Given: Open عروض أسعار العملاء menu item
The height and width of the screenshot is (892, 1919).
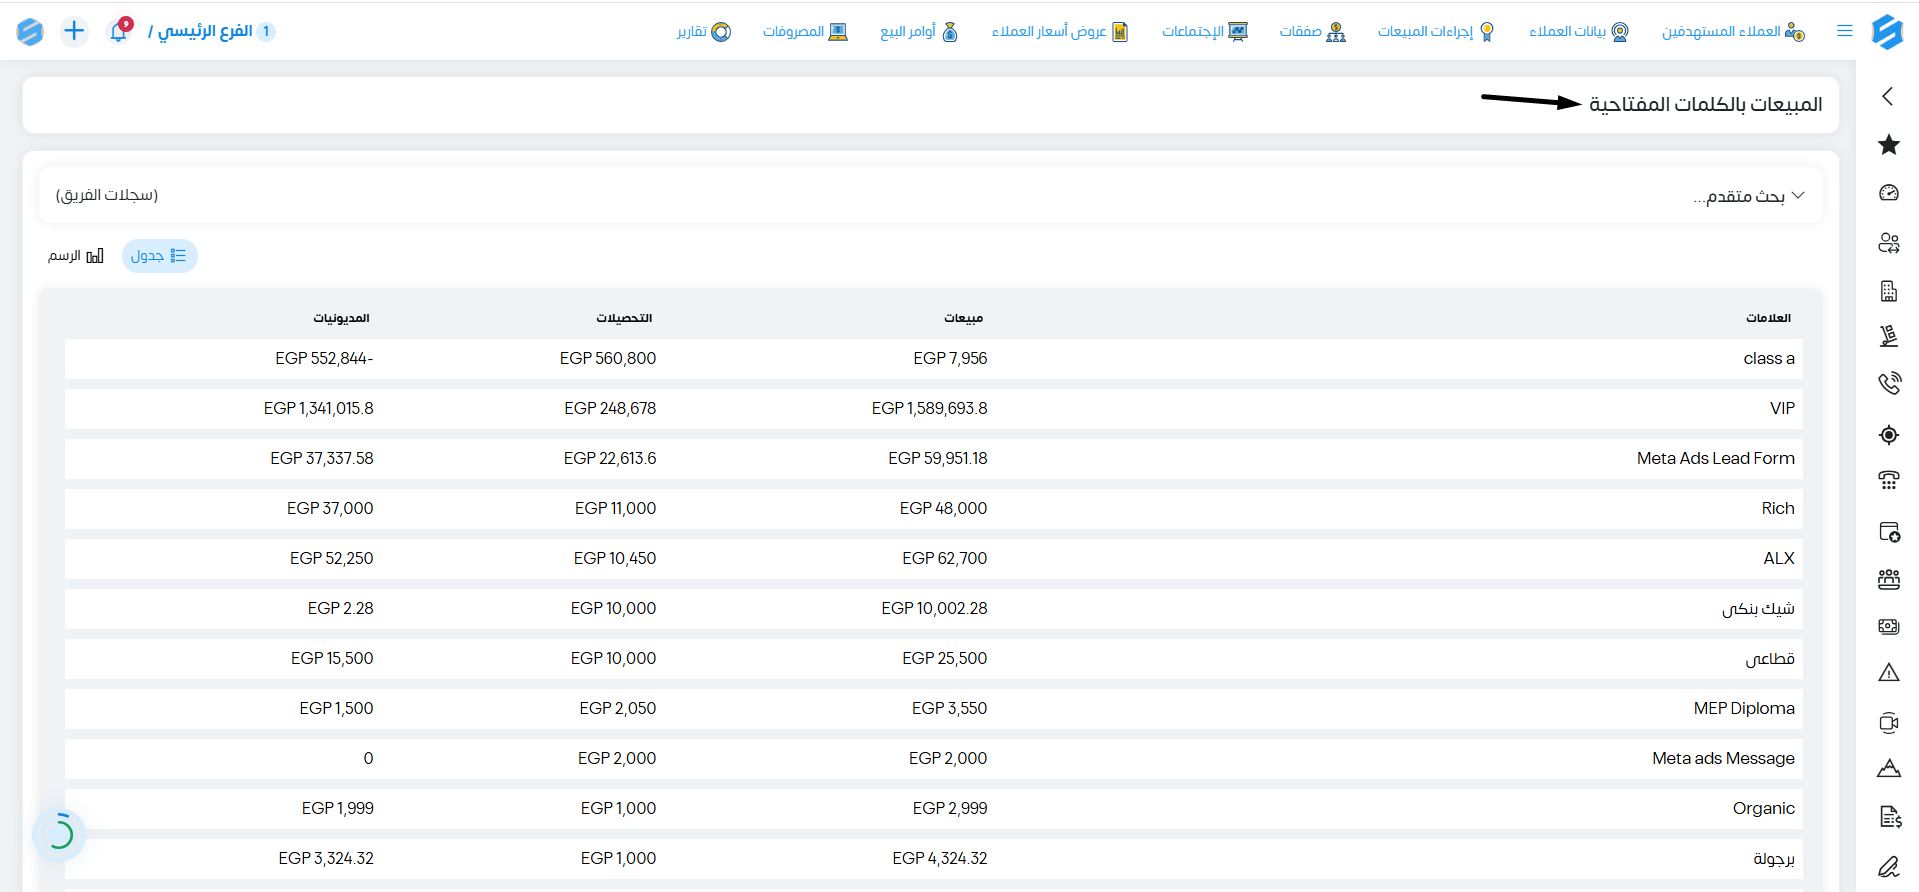Looking at the screenshot, I should point(1060,32).
